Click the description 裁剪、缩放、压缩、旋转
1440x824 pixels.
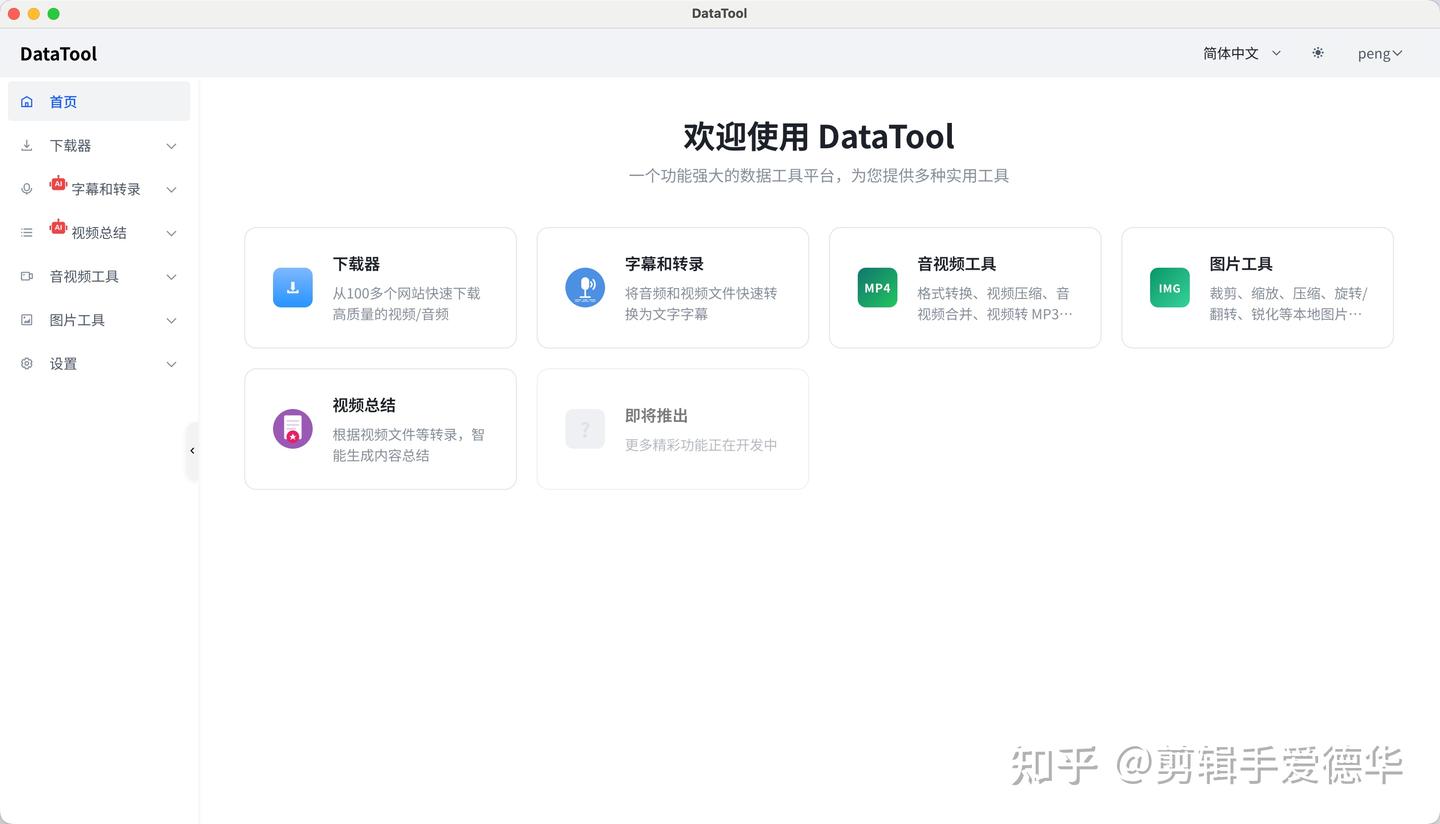click(1288, 304)
